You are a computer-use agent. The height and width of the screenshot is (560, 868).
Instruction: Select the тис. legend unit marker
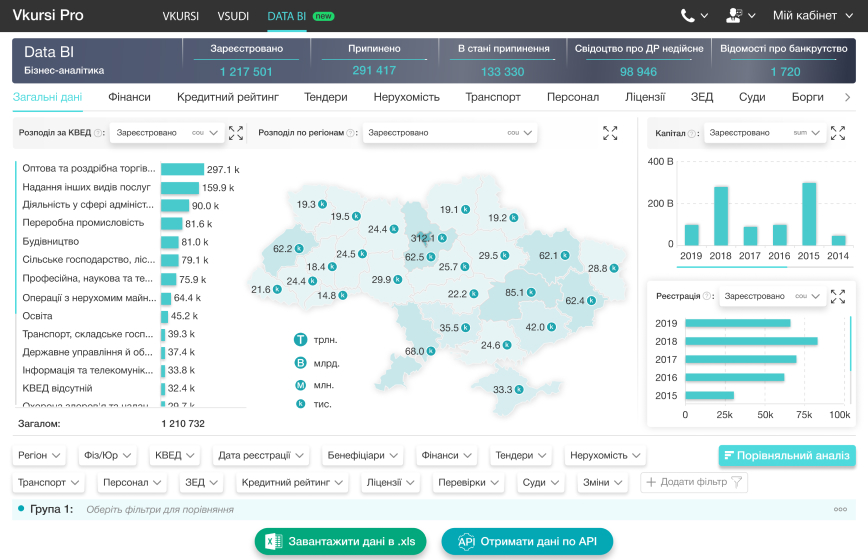click(x=301, y=404)
